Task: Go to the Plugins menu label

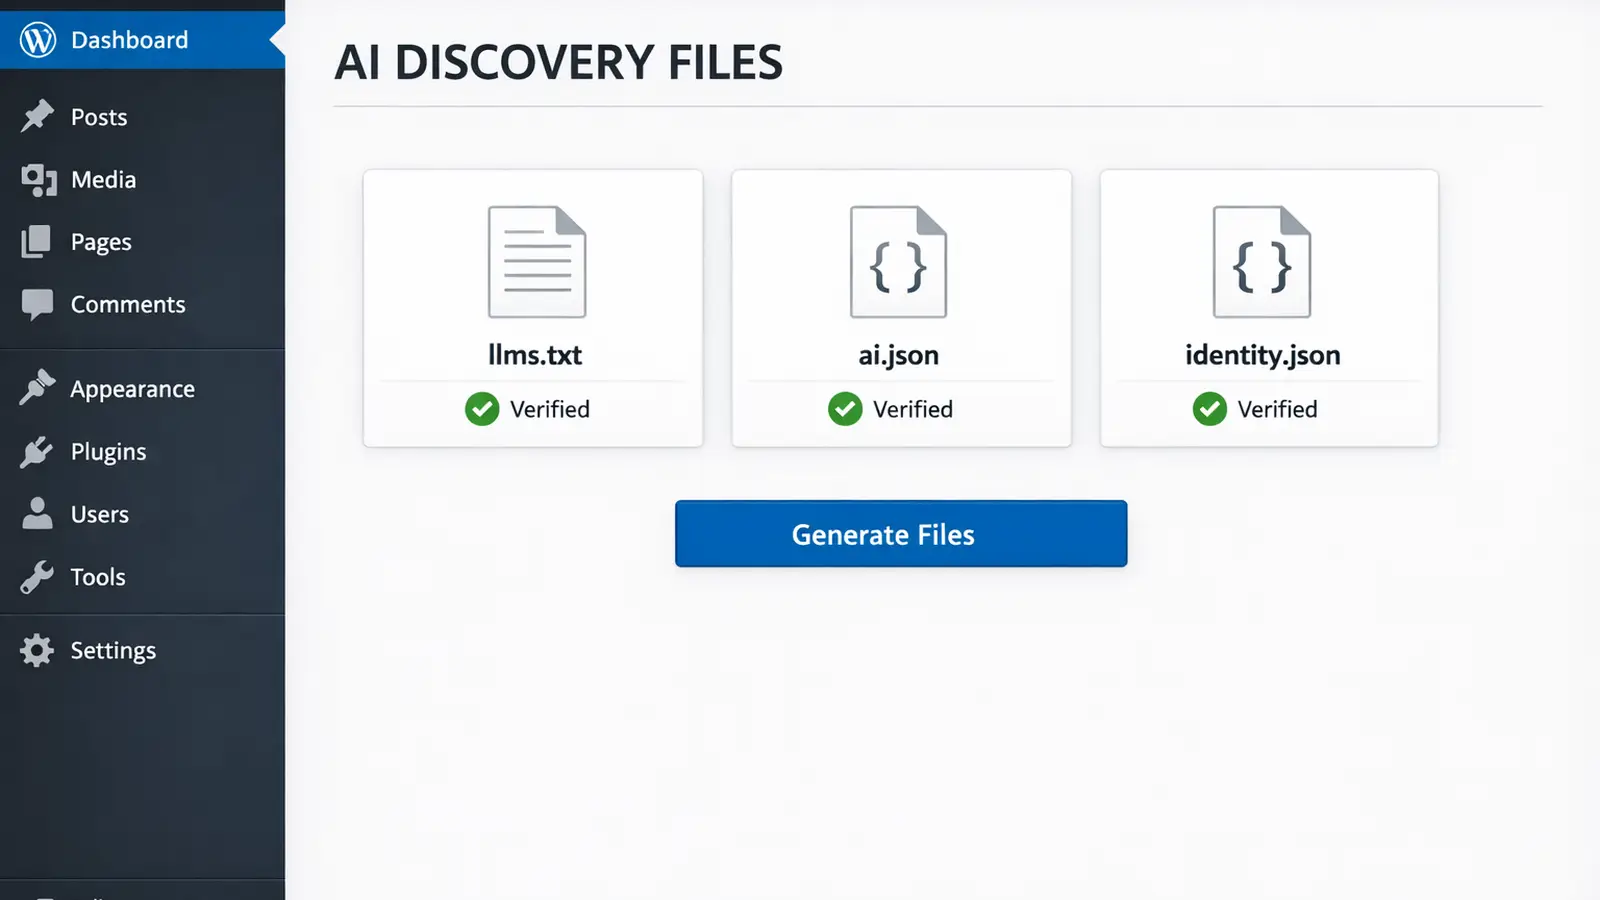Action: (x=108, y=452)
